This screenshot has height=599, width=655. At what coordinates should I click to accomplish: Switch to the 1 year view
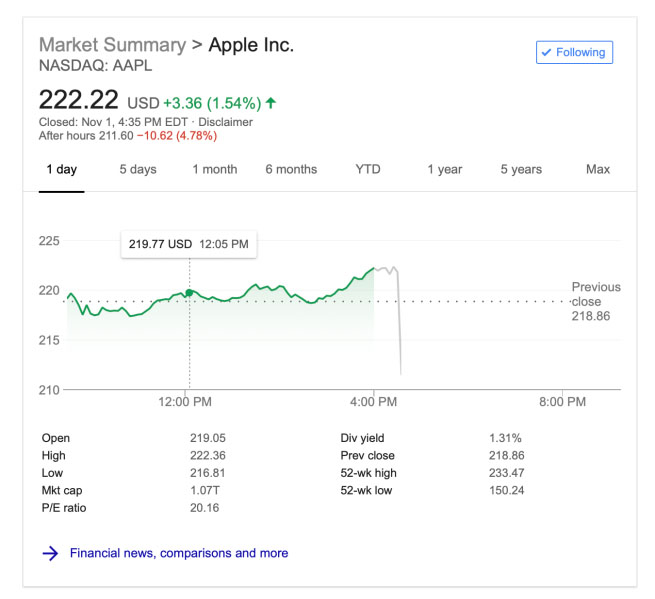click(x=445, y=169)
